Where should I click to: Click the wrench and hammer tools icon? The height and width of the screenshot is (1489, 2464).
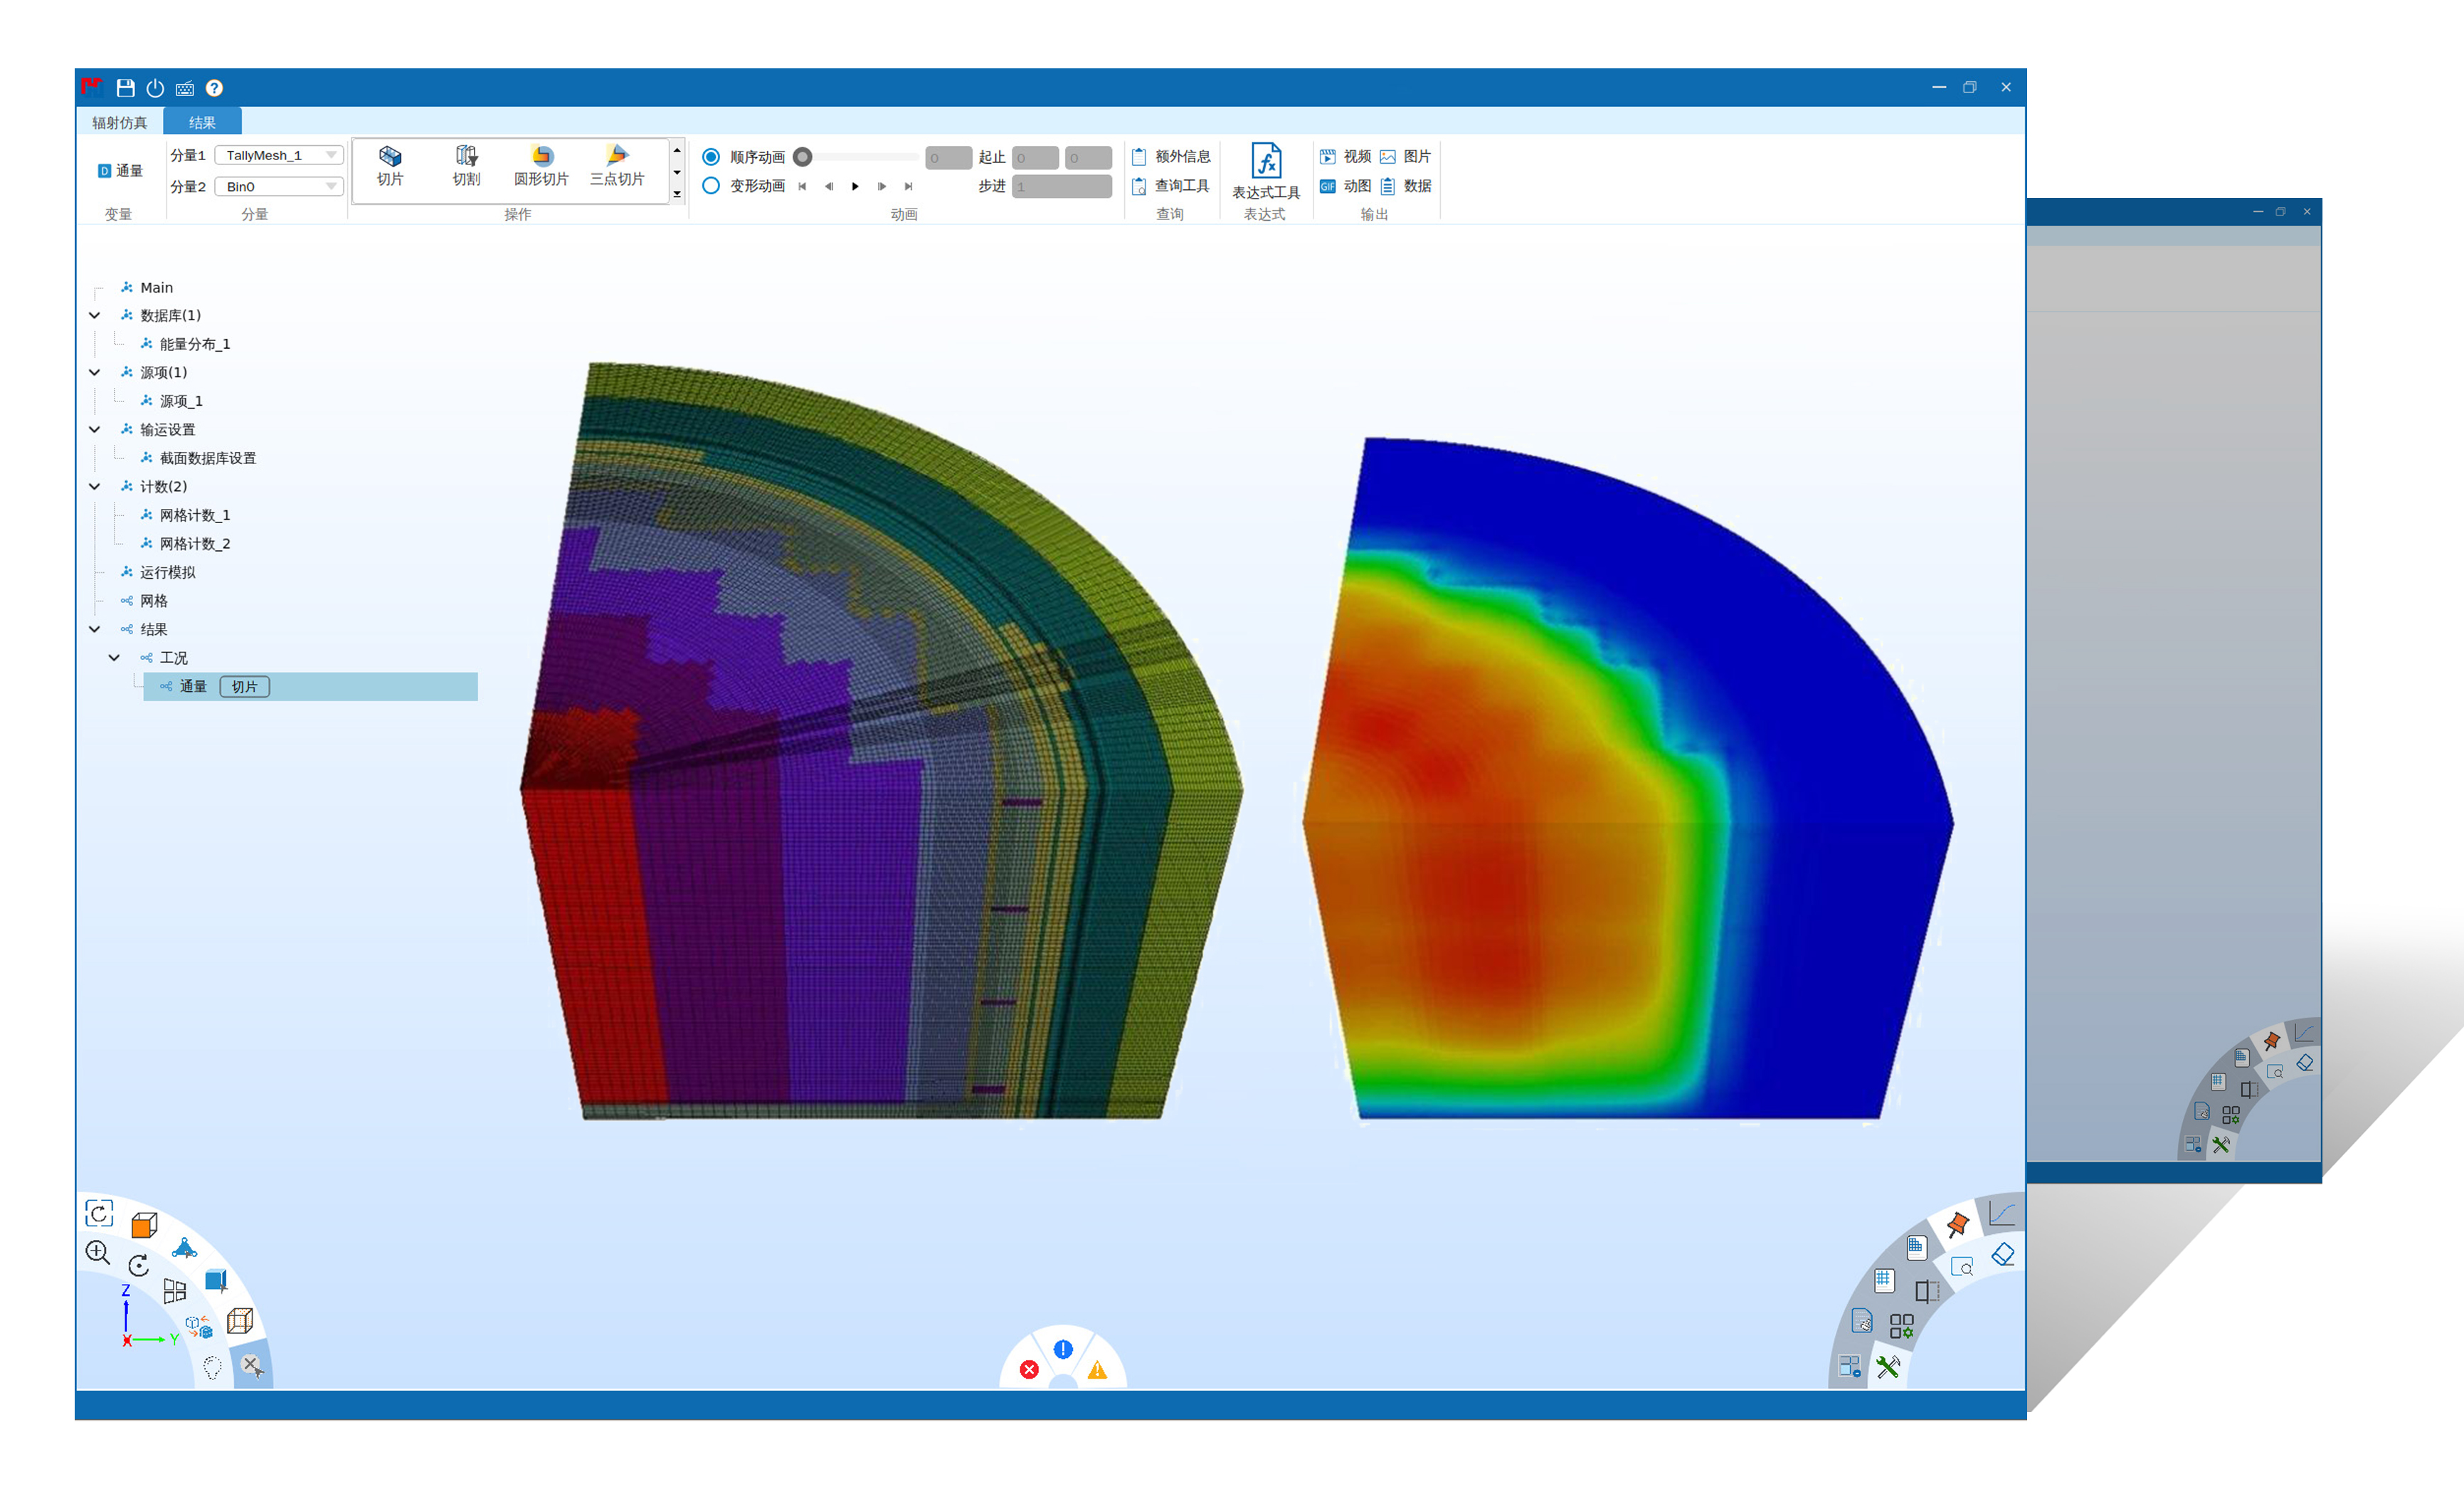(1887, 1367)
